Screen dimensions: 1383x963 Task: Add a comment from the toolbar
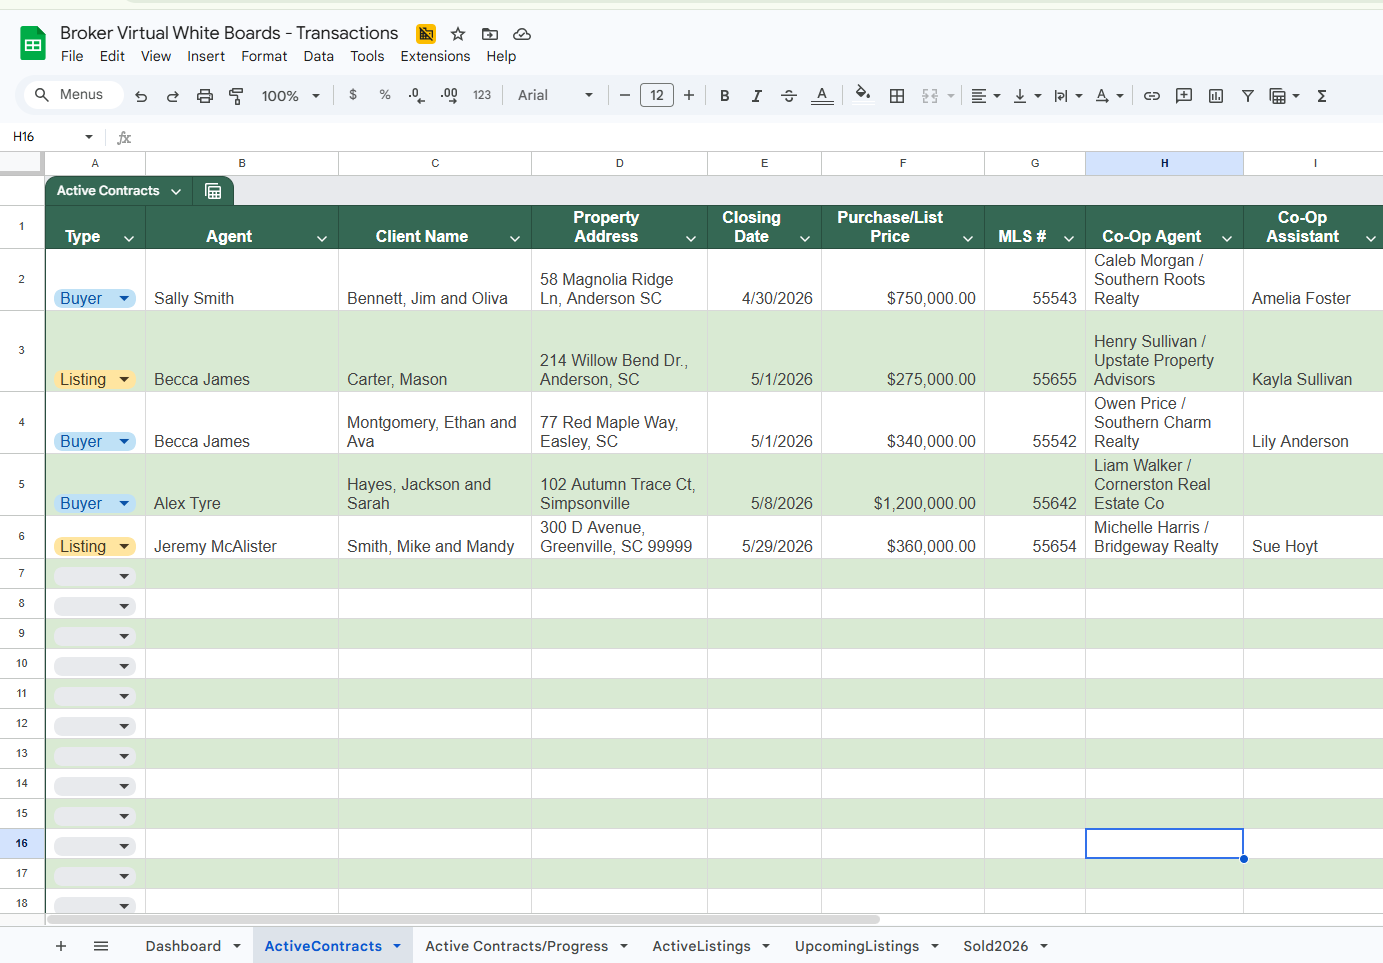1184,96
